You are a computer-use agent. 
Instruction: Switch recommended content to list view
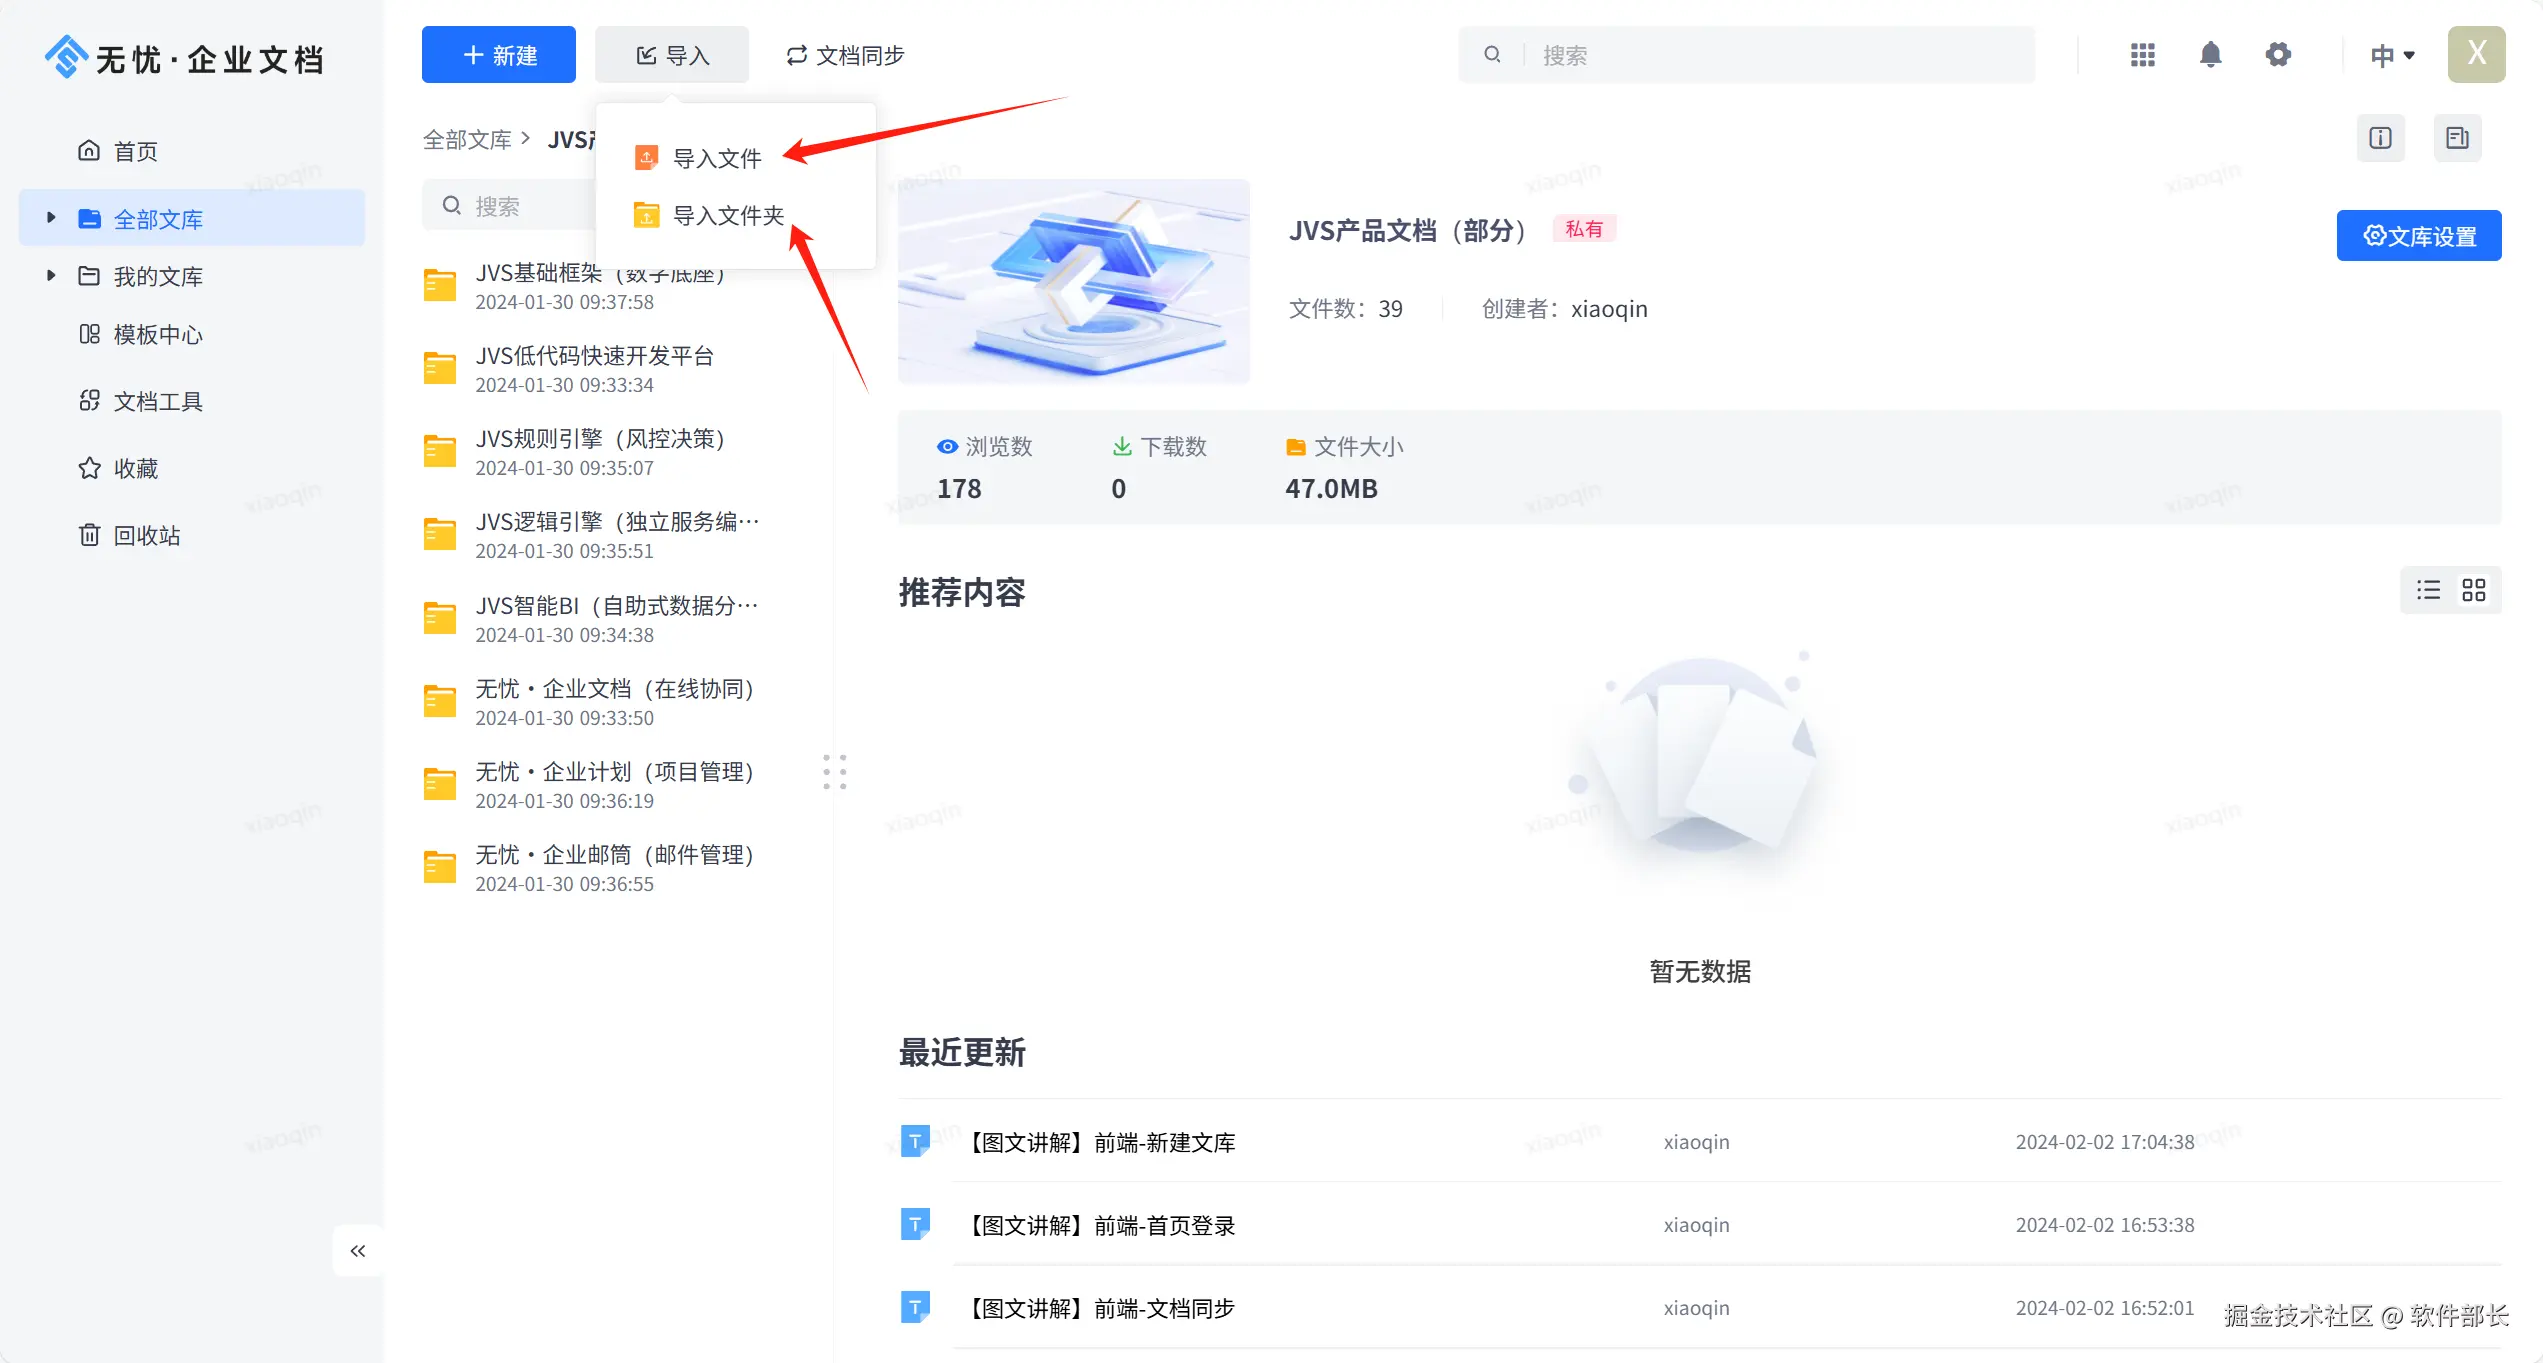[x=2428, y=590]
